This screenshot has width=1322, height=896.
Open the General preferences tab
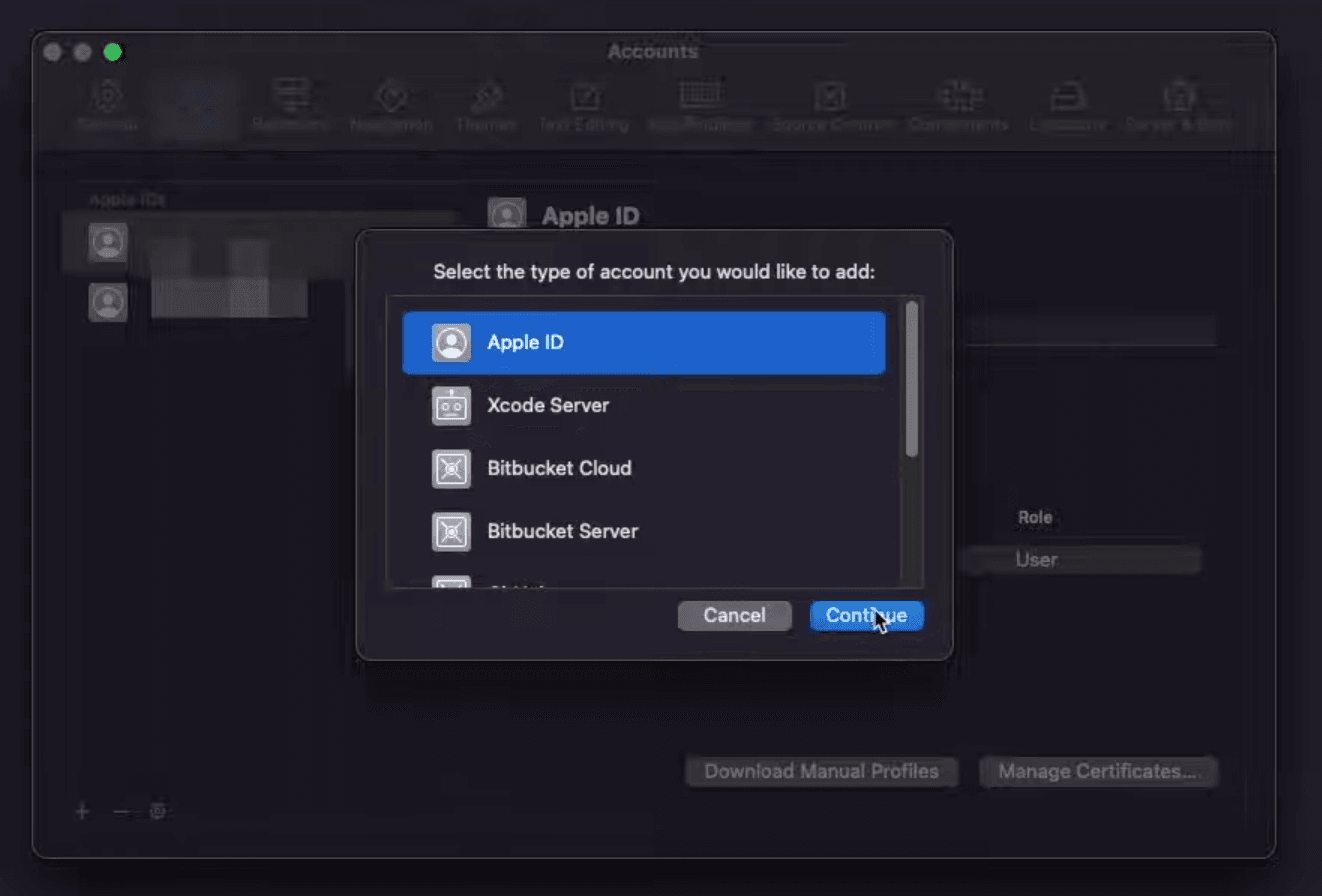coord(105,106)
